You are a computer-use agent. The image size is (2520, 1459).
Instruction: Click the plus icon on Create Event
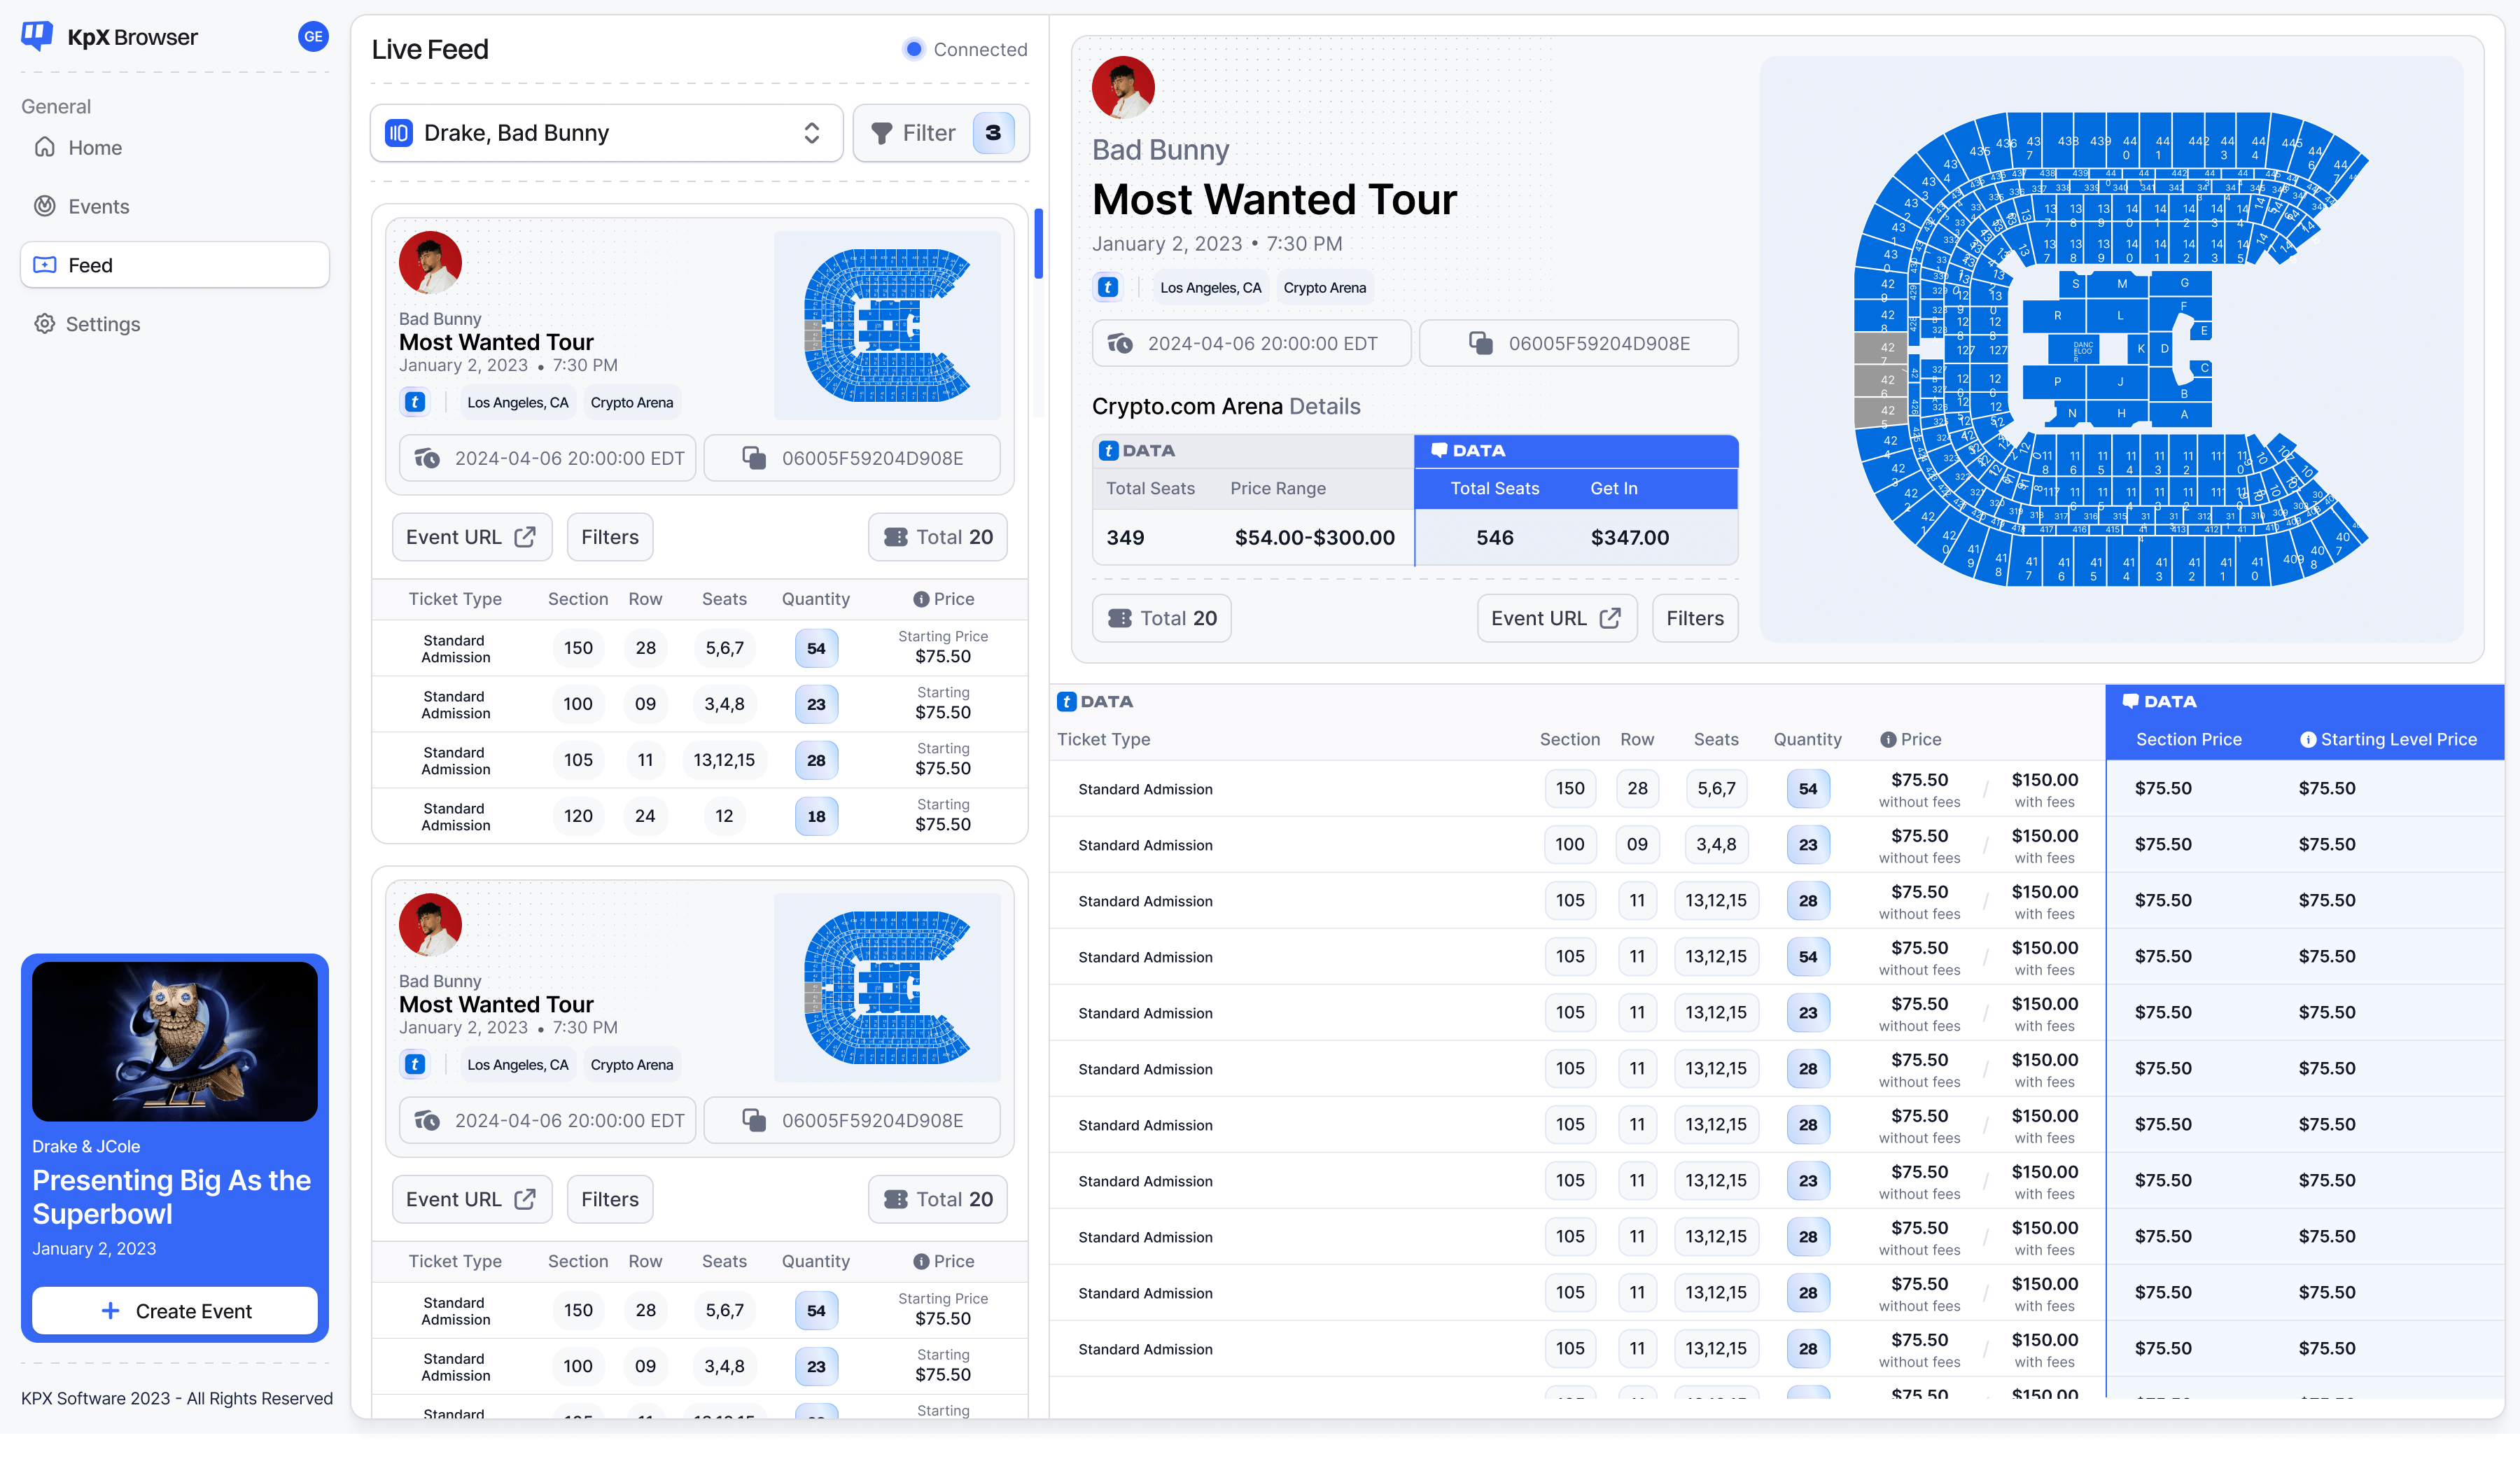[x=111, y=1311]
